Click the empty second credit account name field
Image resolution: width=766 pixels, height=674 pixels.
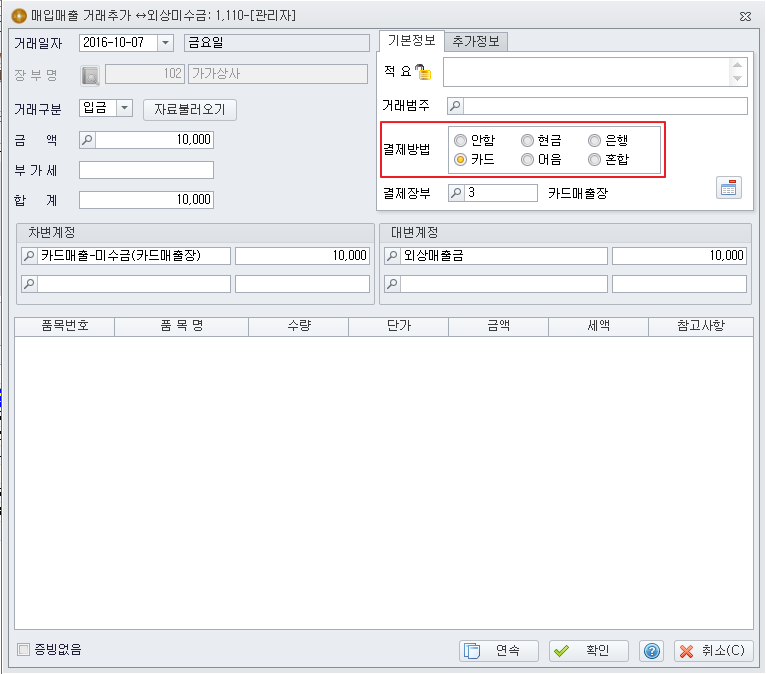coord(504,284)
